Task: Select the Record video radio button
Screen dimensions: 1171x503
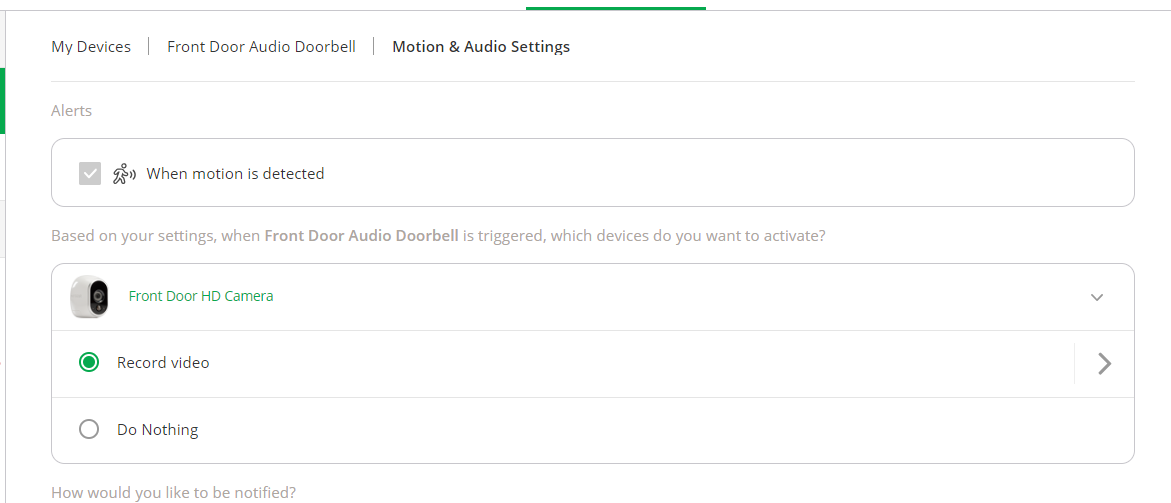Action: (x=89, y=363)
